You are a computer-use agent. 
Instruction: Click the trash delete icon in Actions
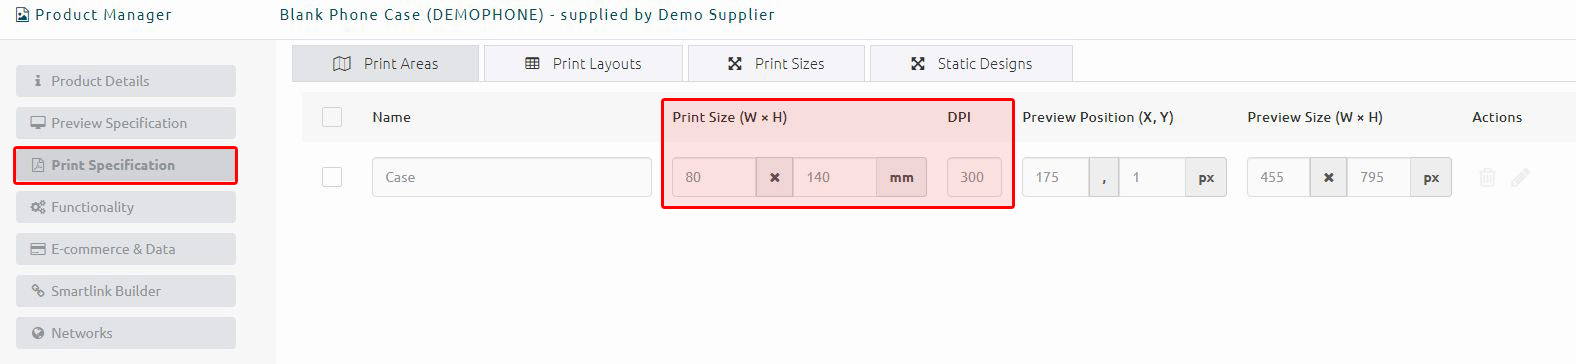1487,177
